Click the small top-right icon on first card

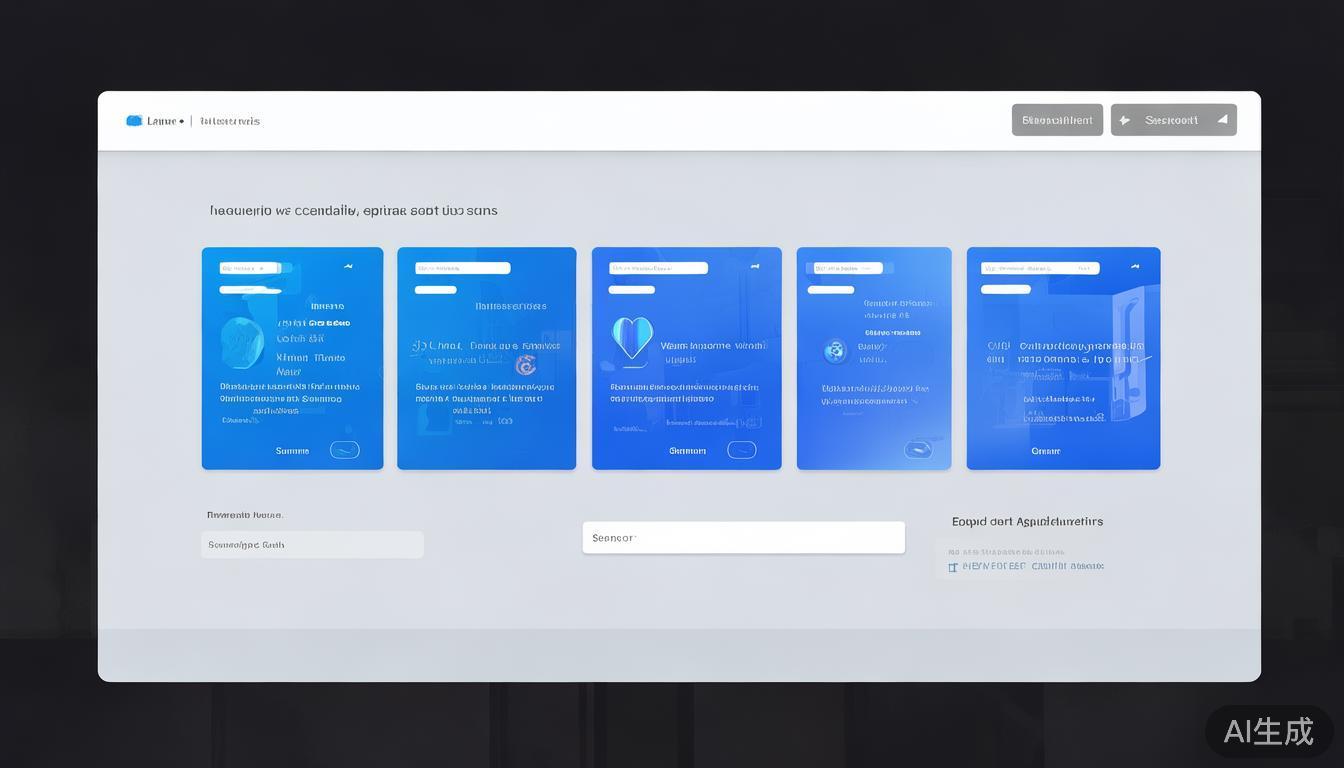[348, 267]
